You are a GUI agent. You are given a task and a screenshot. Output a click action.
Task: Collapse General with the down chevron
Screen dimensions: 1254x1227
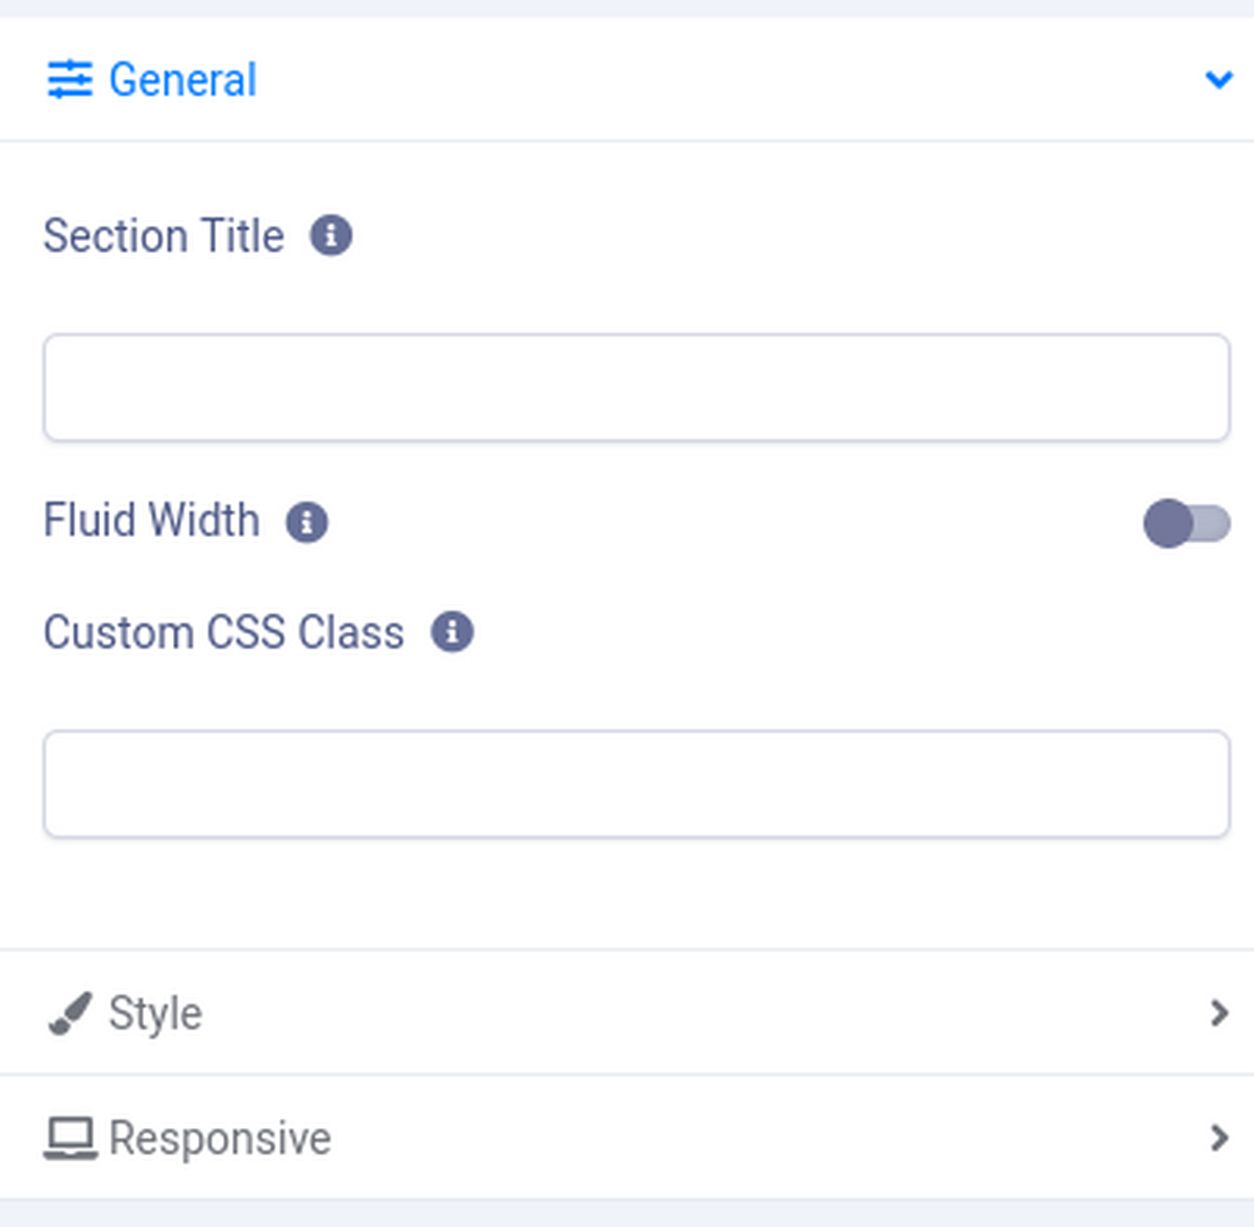(x=1218, y=79)
